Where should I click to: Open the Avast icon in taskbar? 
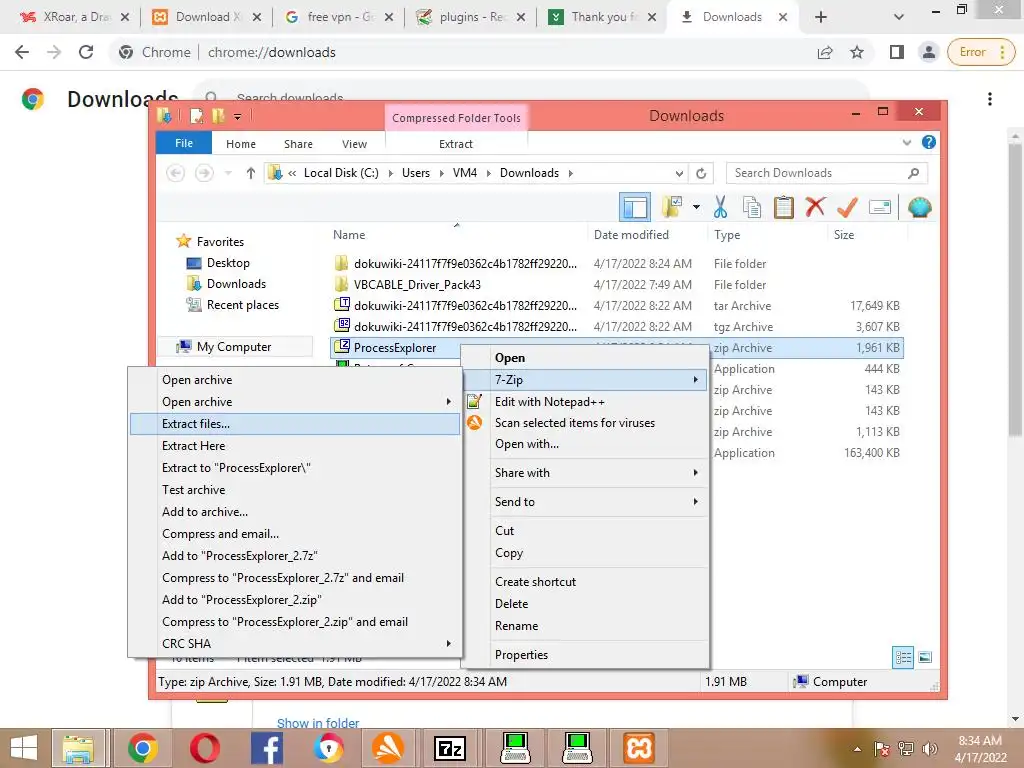388,748
